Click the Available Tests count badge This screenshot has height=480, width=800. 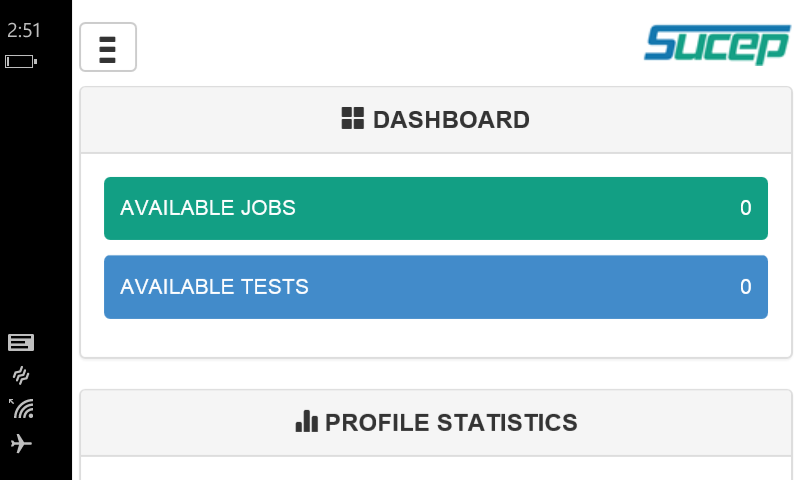pyautogui.click(x=745, y=287)
